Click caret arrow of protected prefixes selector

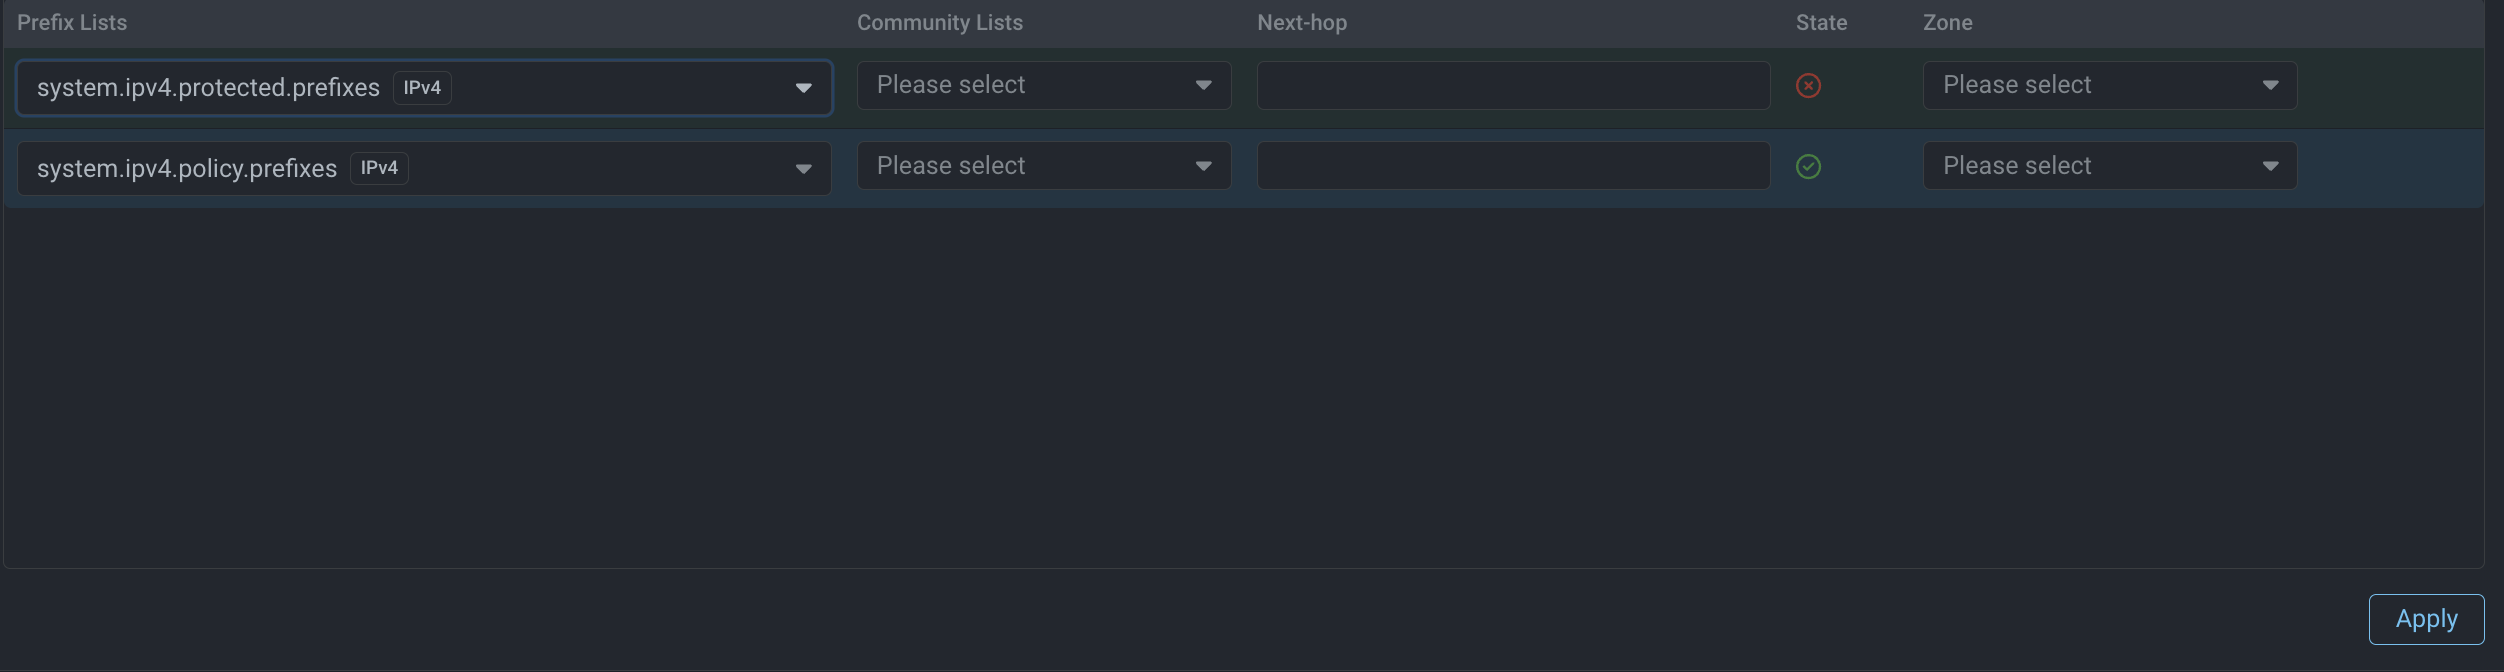click(803, 88)
